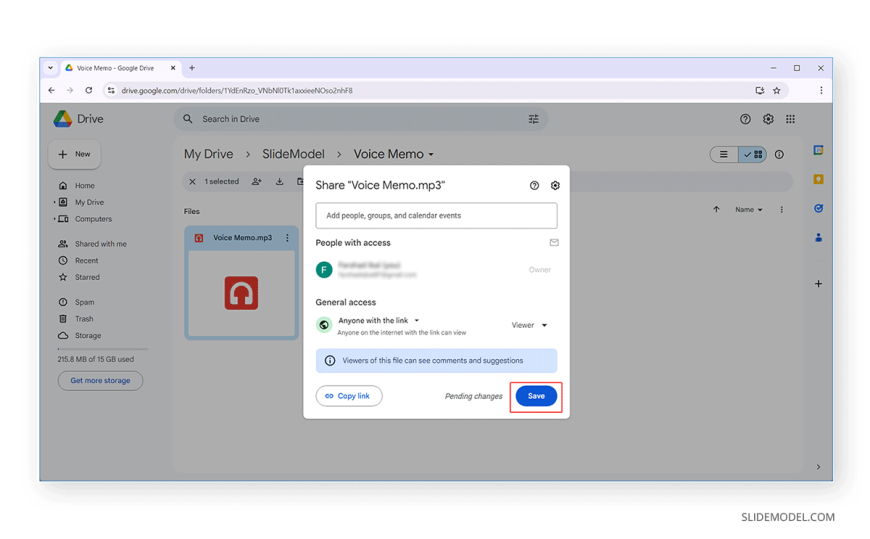This screenshot has width=870, height=539.
Task: Click Get more storage button
Action: 100,381
